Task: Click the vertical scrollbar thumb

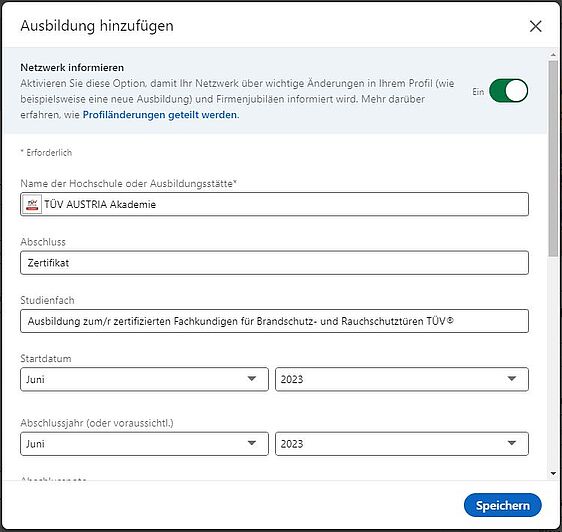Action: click(553, 158)
